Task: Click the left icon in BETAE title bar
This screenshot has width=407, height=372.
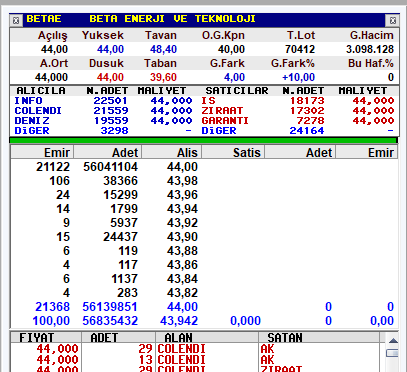Action: tap(16, 21)
